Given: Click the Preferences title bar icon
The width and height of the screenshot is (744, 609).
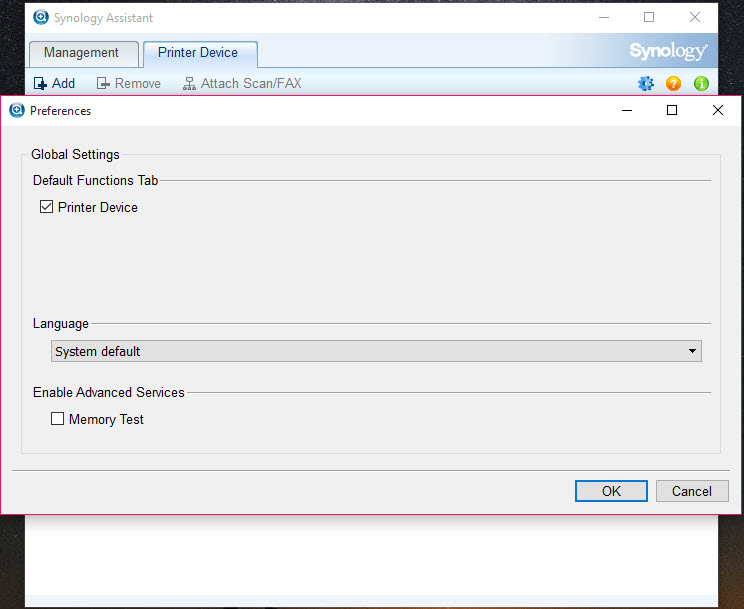Looking at the screenshot, I should pos(17,110).
